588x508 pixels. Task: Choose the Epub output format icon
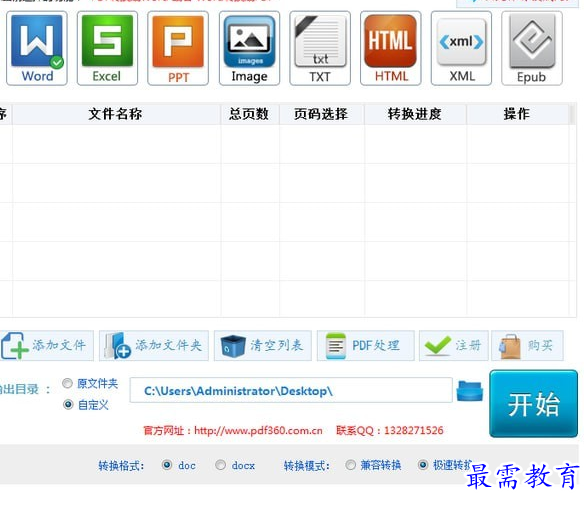(532, 48)
